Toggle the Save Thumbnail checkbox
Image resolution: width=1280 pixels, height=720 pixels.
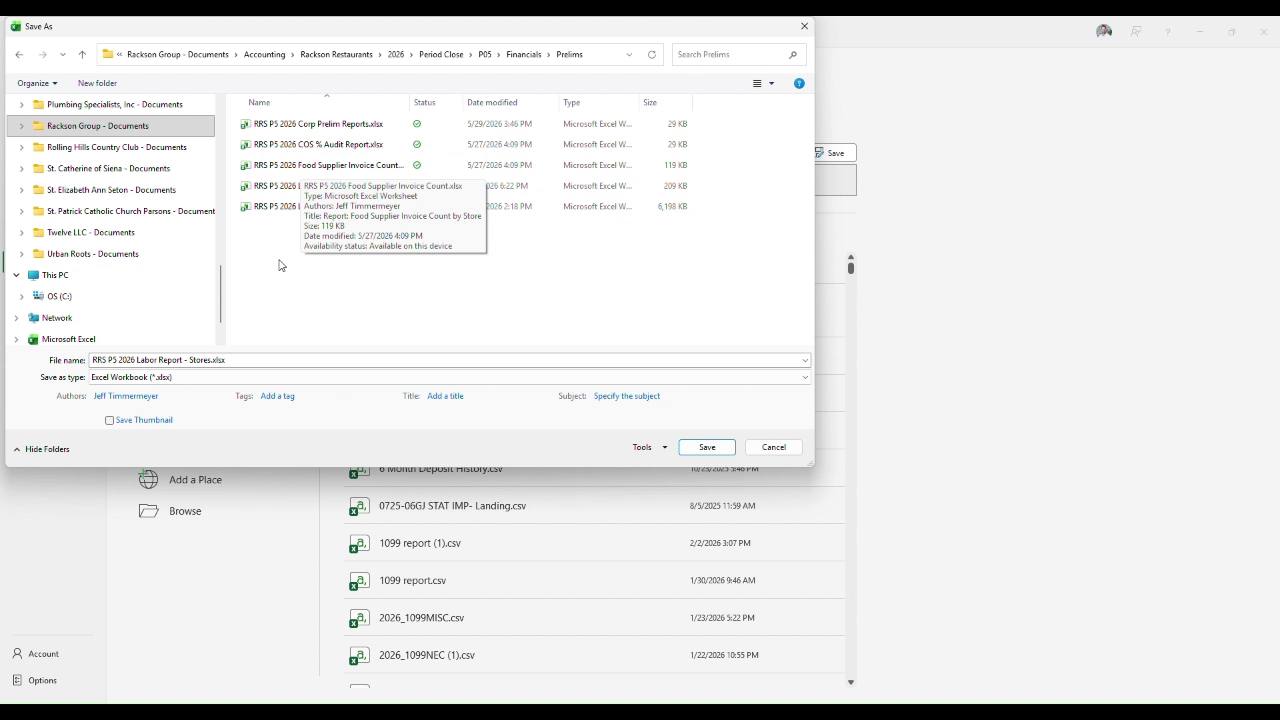[110, 421]
